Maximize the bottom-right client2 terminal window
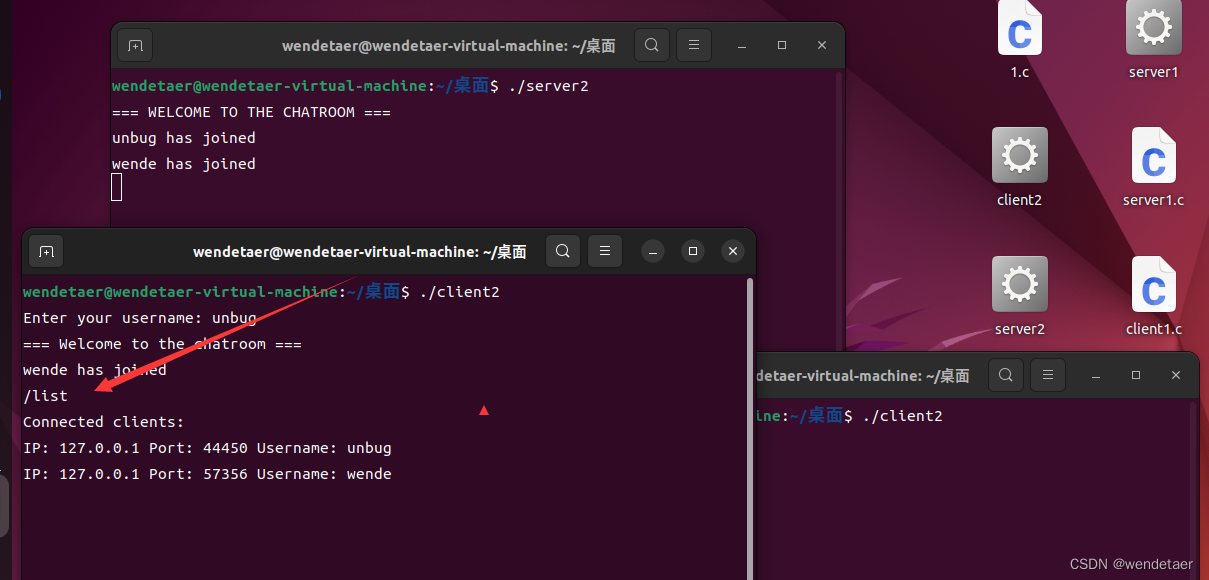Image resolution: width=1209 pixels, height=580 pixels. [1136, 375]
